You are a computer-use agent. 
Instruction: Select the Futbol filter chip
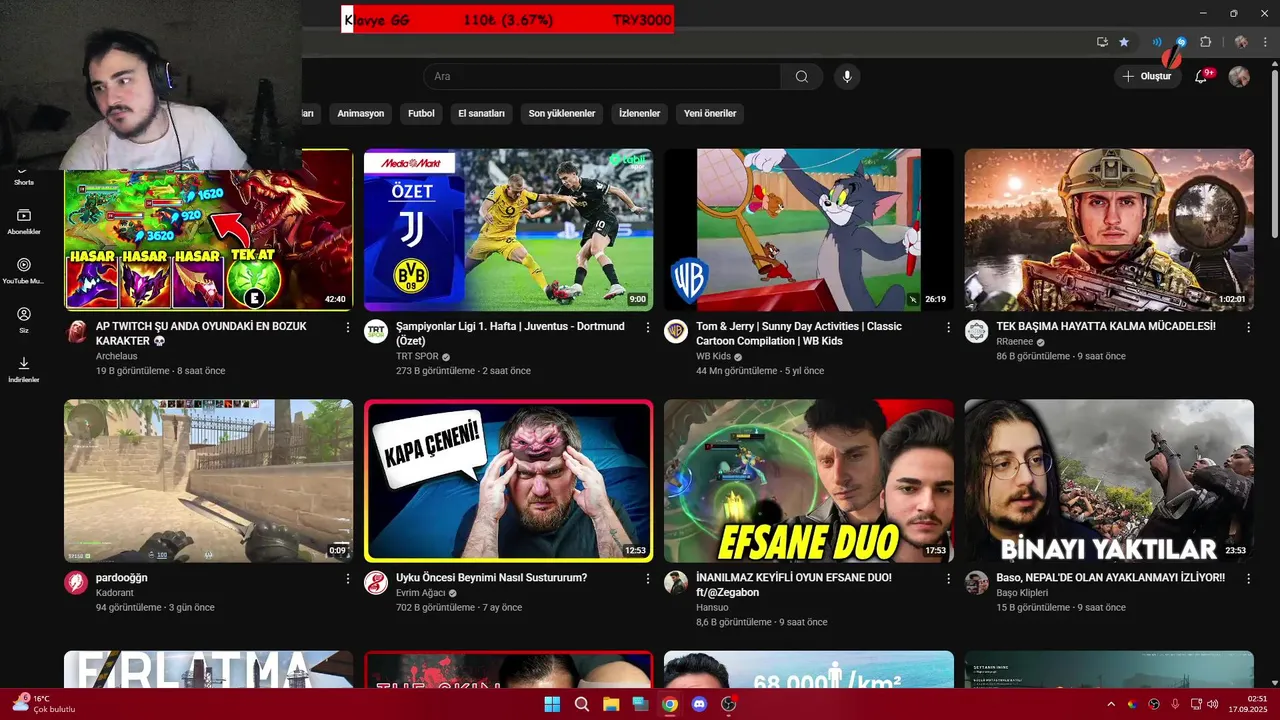[x=421, y=114]
